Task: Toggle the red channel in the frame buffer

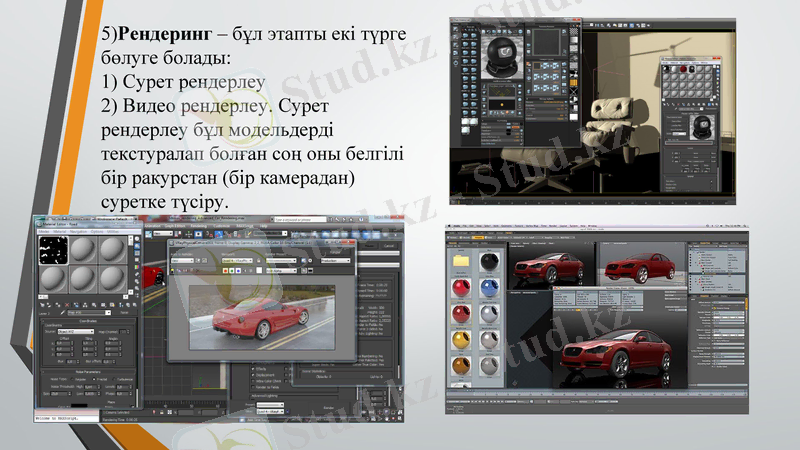Action: click(226, 271)
